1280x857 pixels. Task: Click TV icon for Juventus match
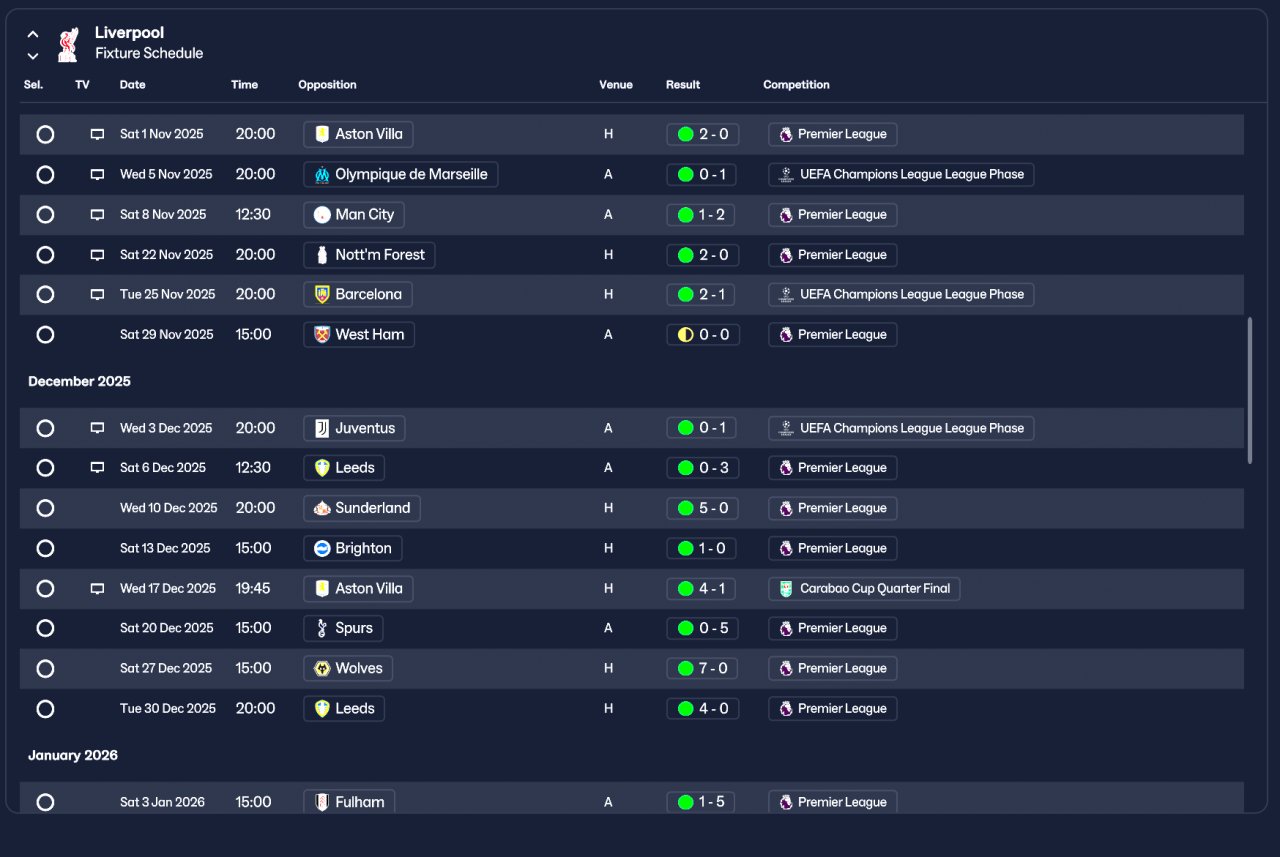point(97,428)
